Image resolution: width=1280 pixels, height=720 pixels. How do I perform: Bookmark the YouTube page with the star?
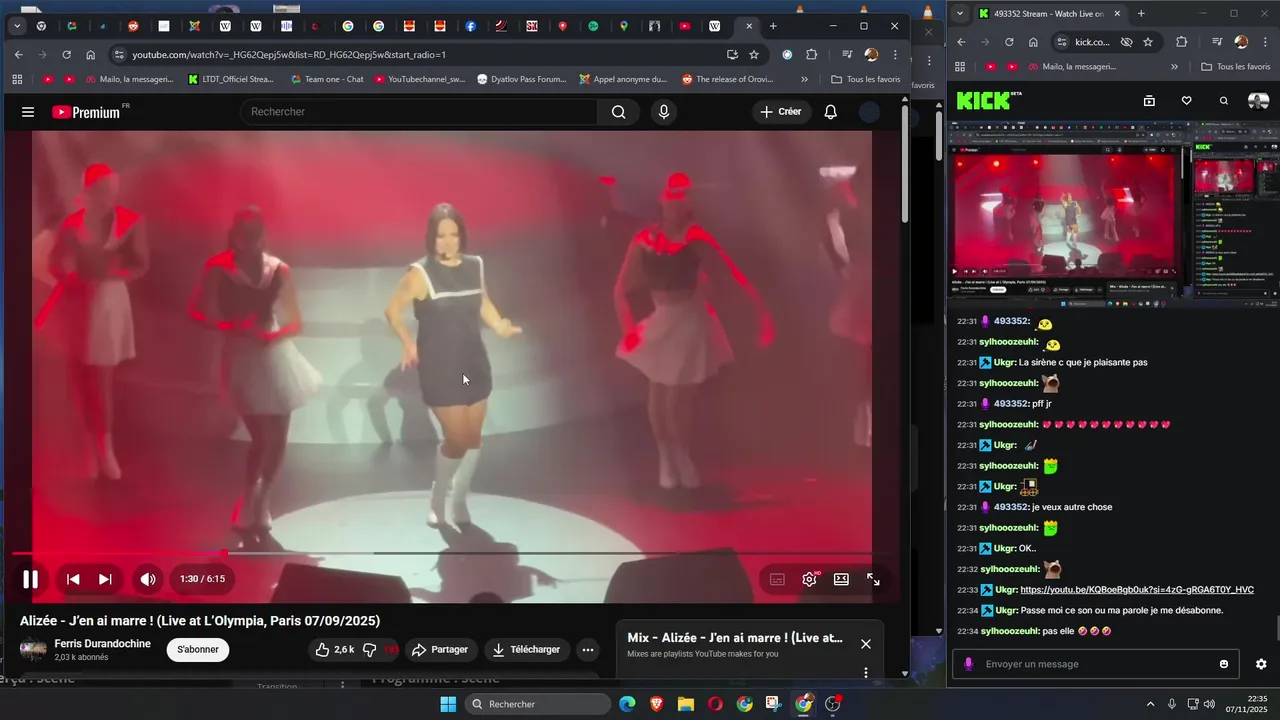[754, 55]
